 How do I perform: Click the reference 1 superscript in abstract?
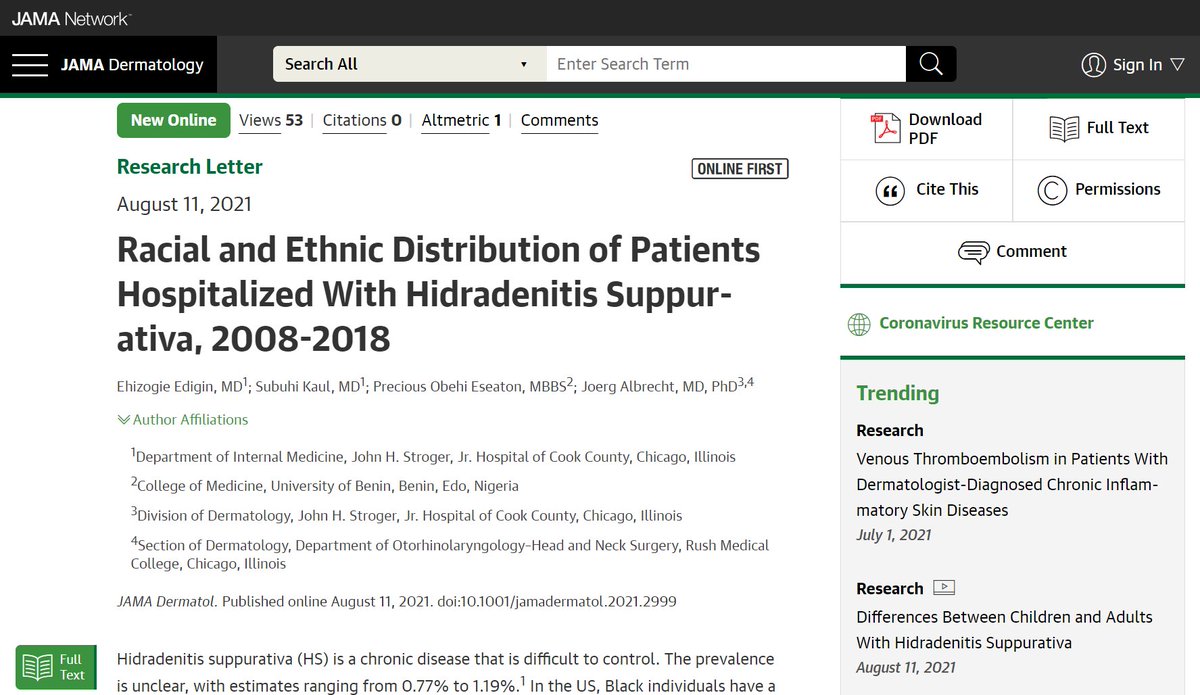coord(522,680)
